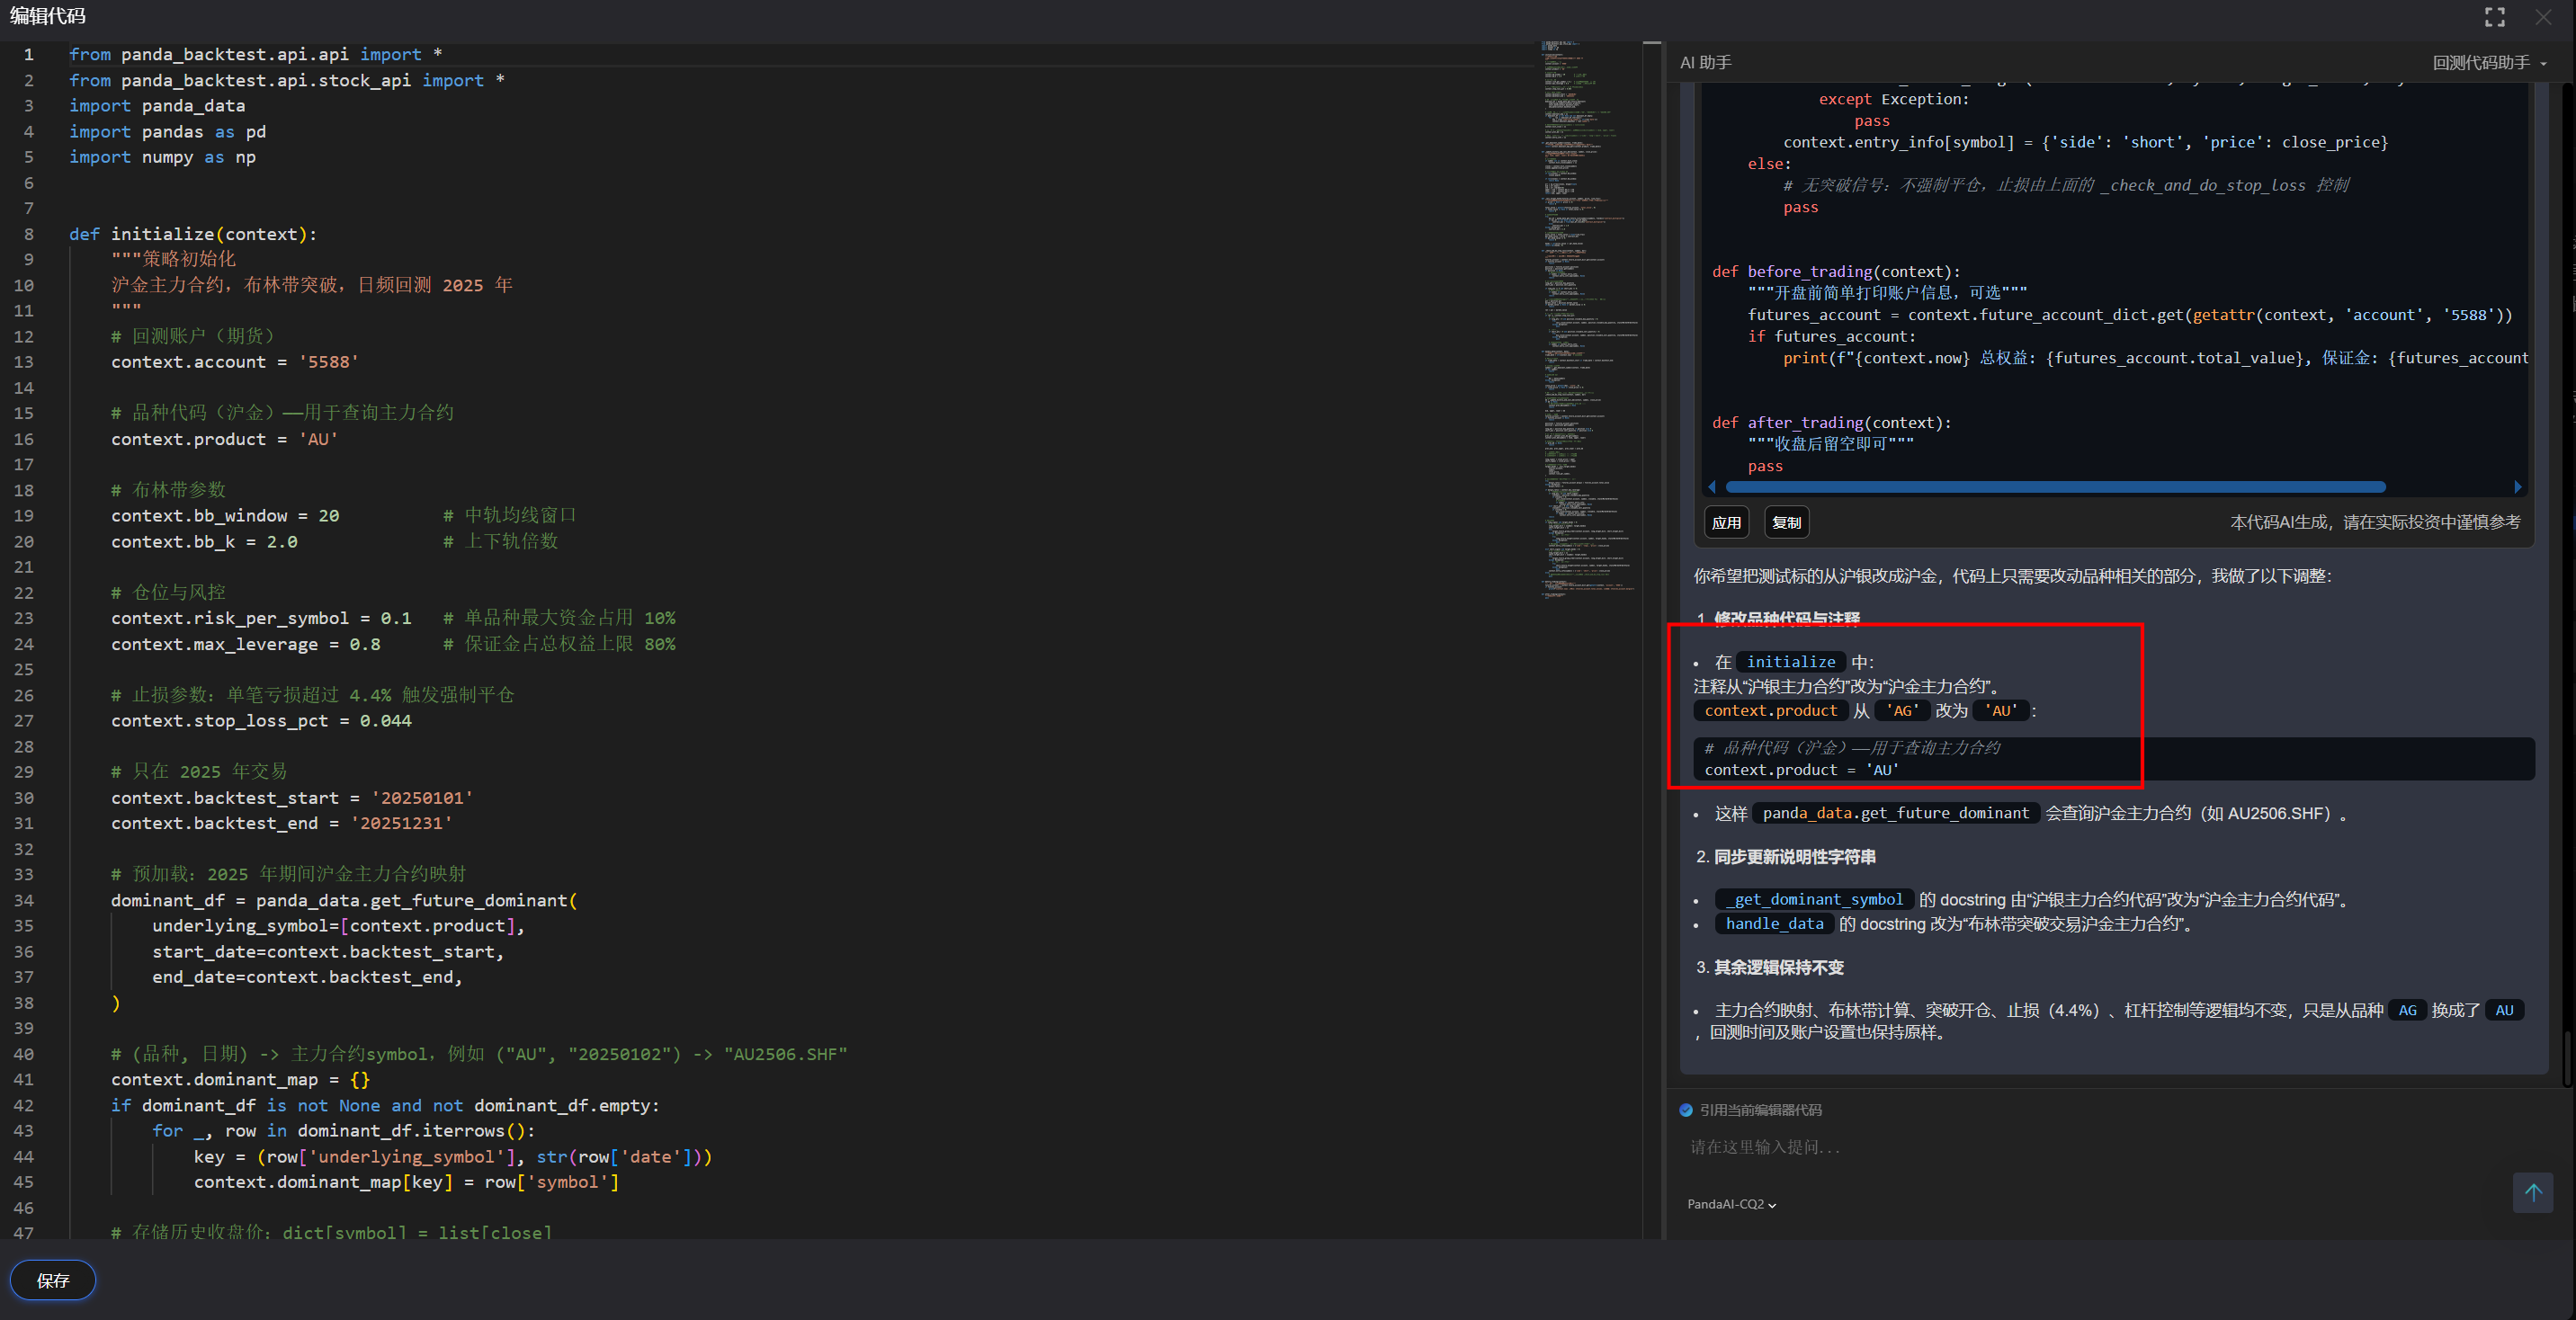Click the context.account = '5588' line
Image resolution: width=2576 pixels, height=1320 pixels.
coord(234,362)
